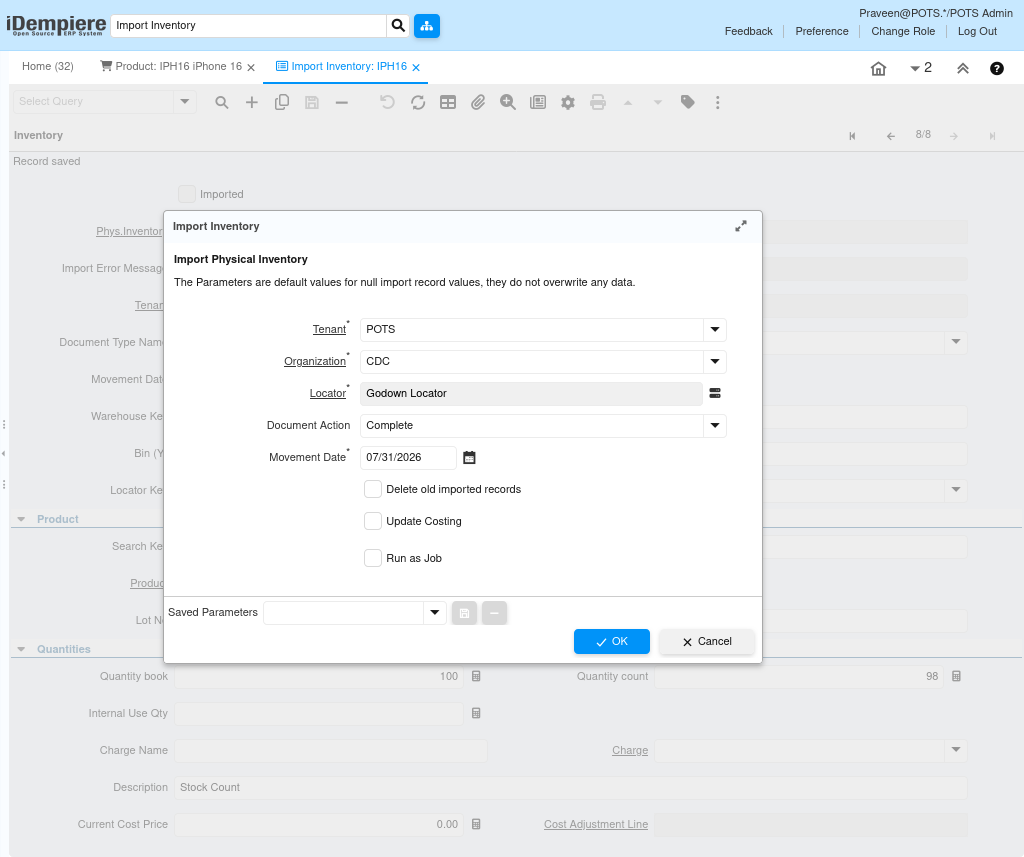This screenshot has width=1024, height=857.
Task: Toggle grid view toolbar icon
Action: [448, 103]
